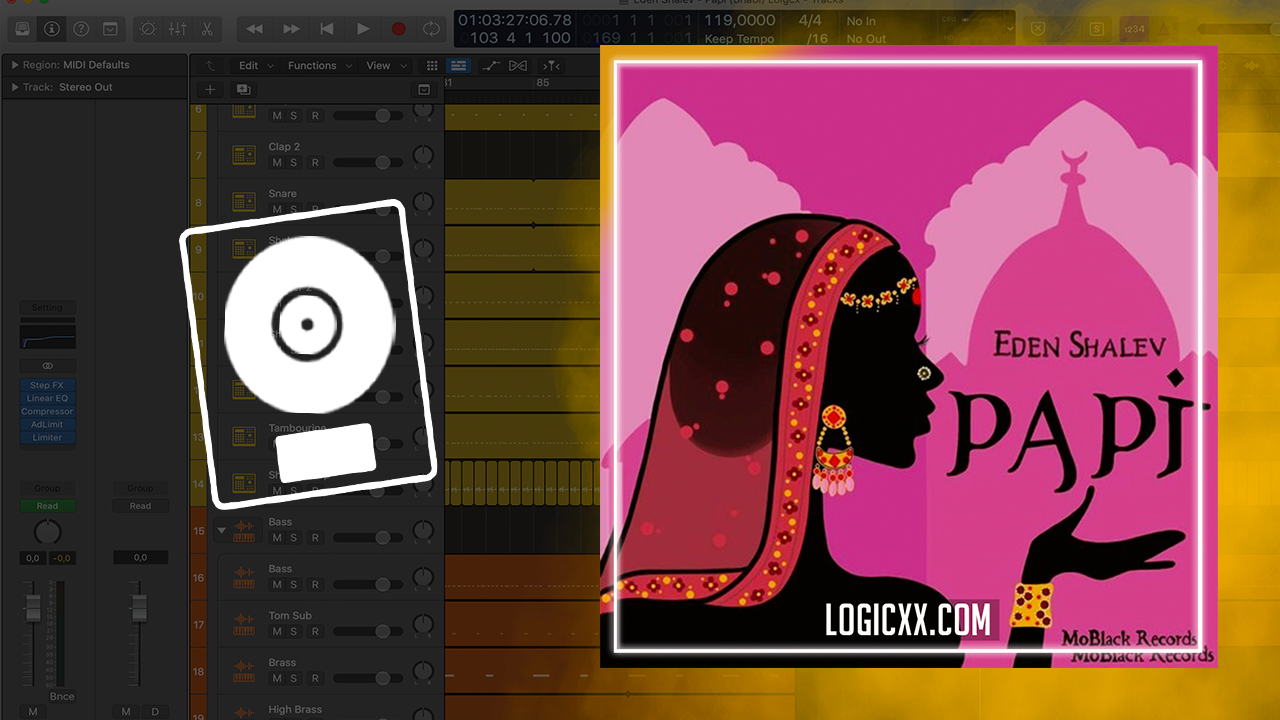Open the Editors scissors icon

[206, 29]
